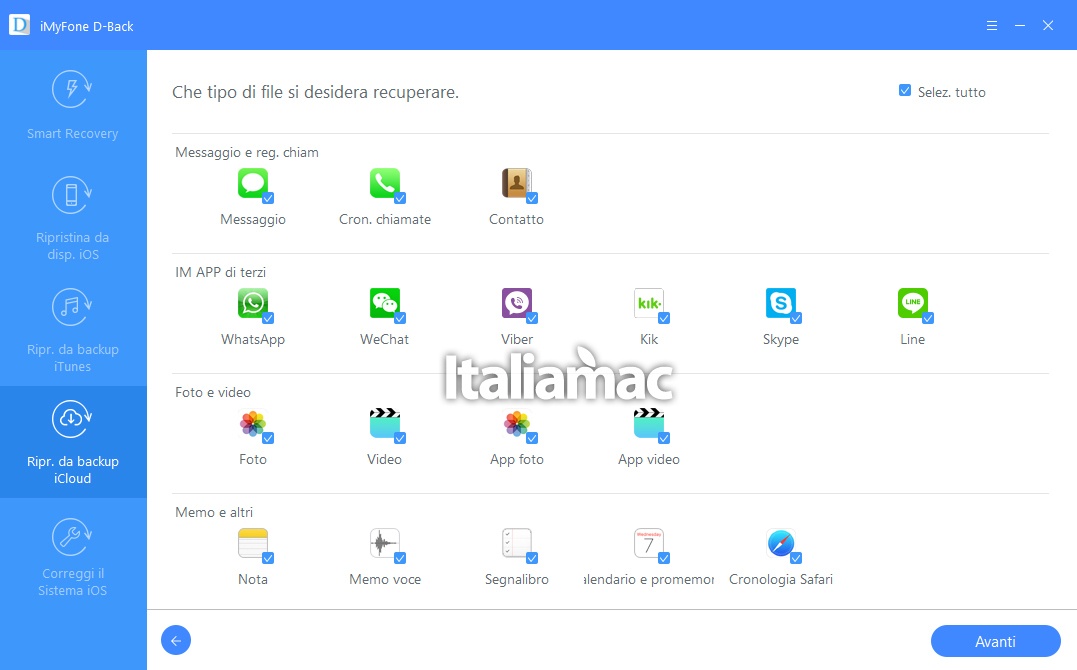Screen dimensions: 1077x670
Task: Switch to the Smart Recovery tab
Action: (x=73, y=106)
